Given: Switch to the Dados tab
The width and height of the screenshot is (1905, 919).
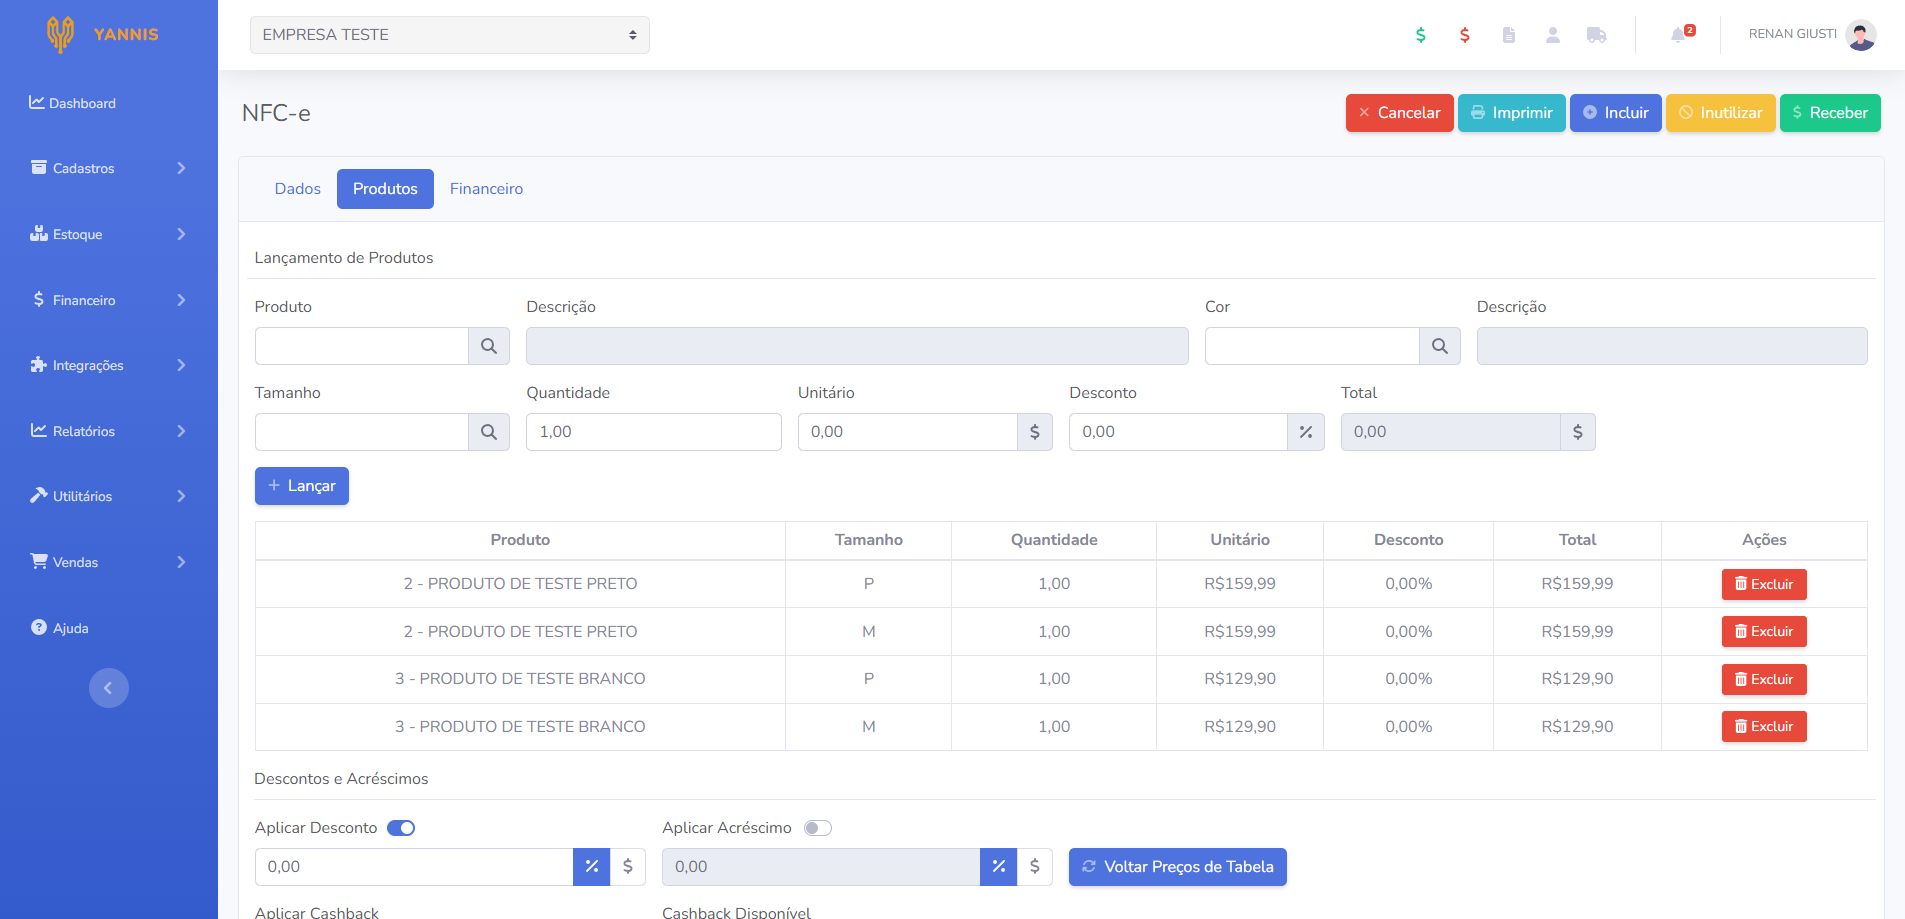Looking at the screenshot, I should coord(297,189).
